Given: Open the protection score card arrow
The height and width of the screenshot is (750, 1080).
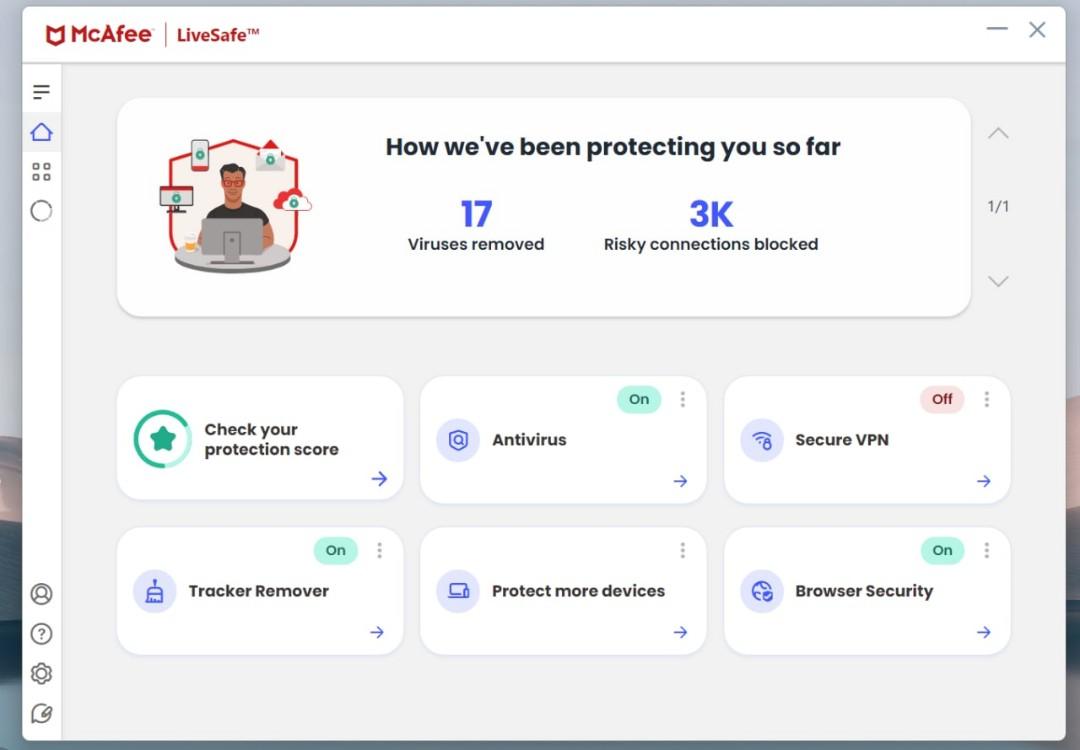Looking at the screenshot, I should (380, 479).
